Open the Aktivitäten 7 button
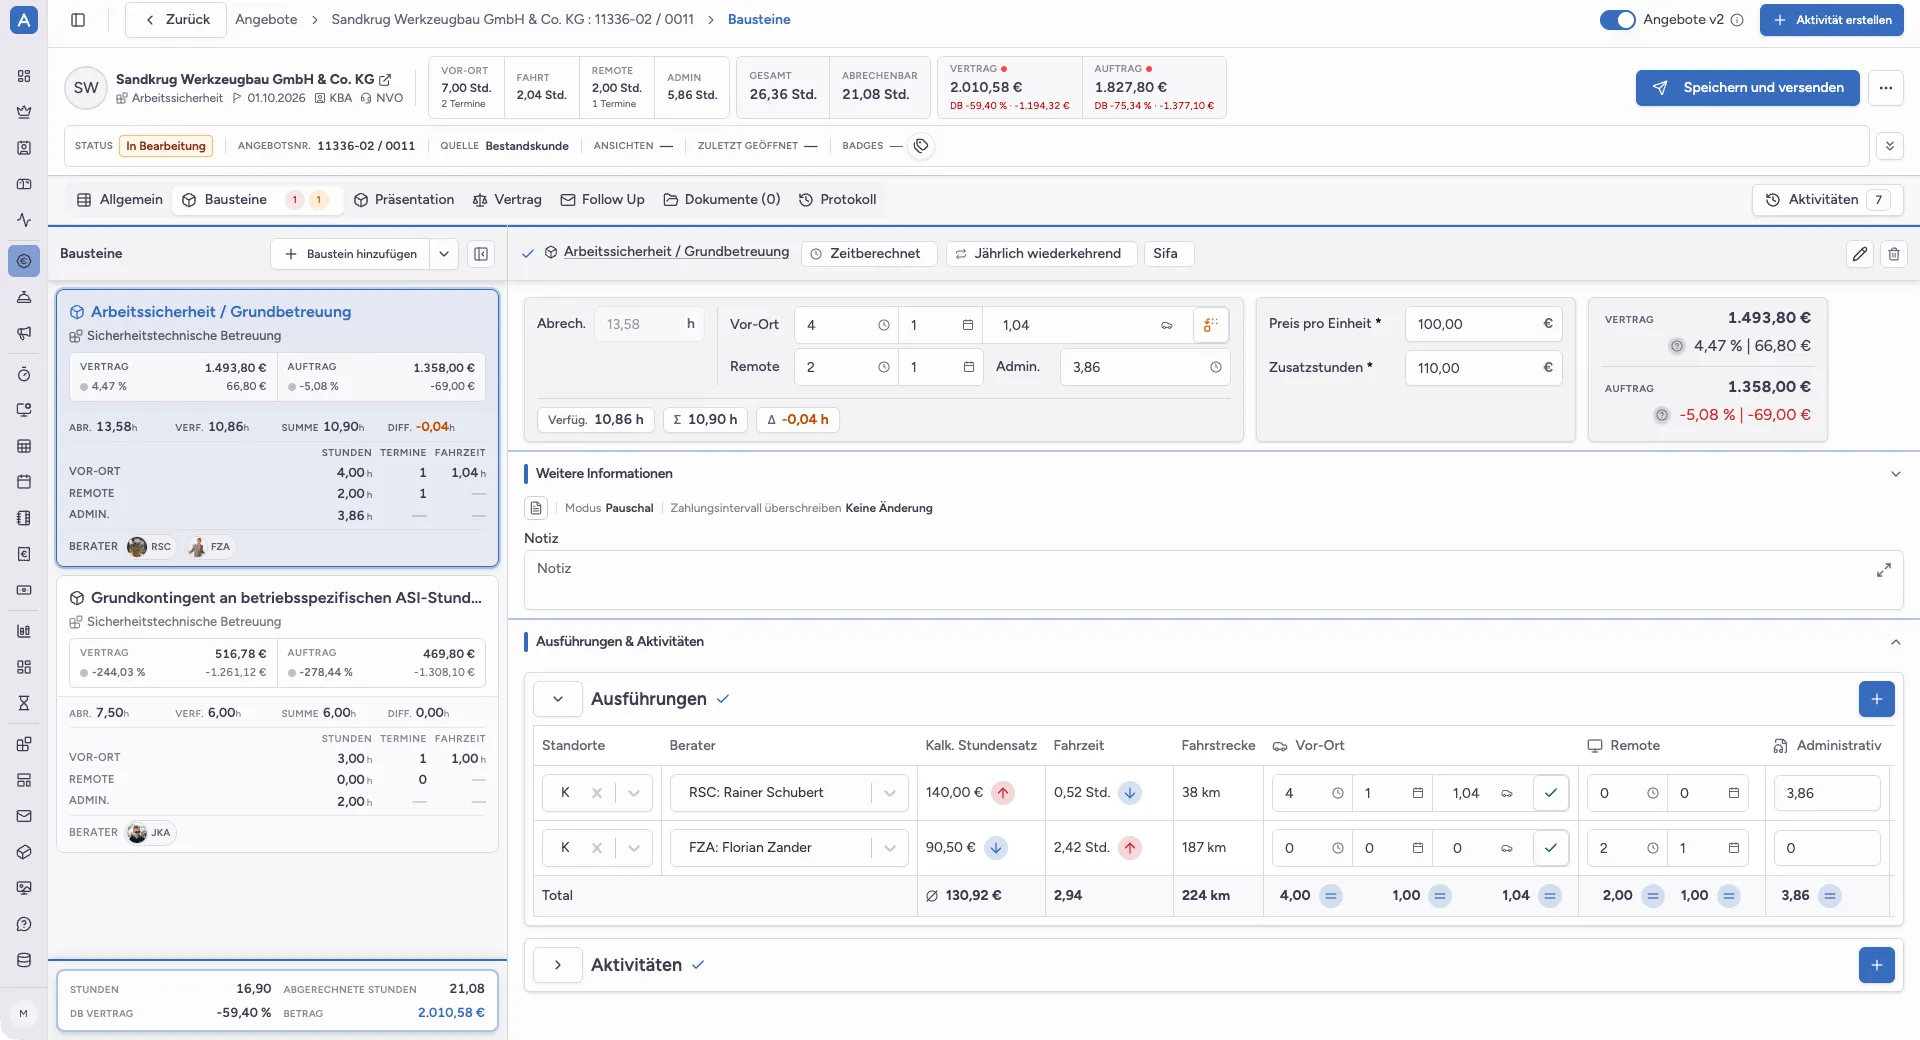 (1827, 200)
